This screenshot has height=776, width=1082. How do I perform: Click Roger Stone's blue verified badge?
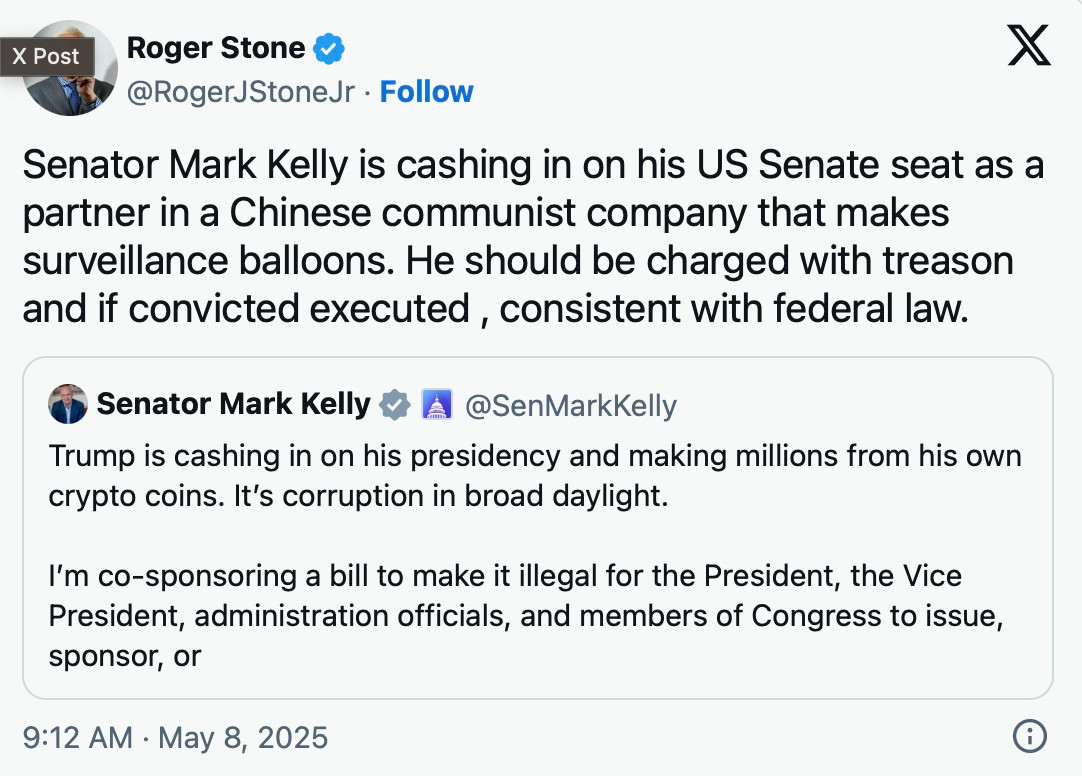click(328, 49)
